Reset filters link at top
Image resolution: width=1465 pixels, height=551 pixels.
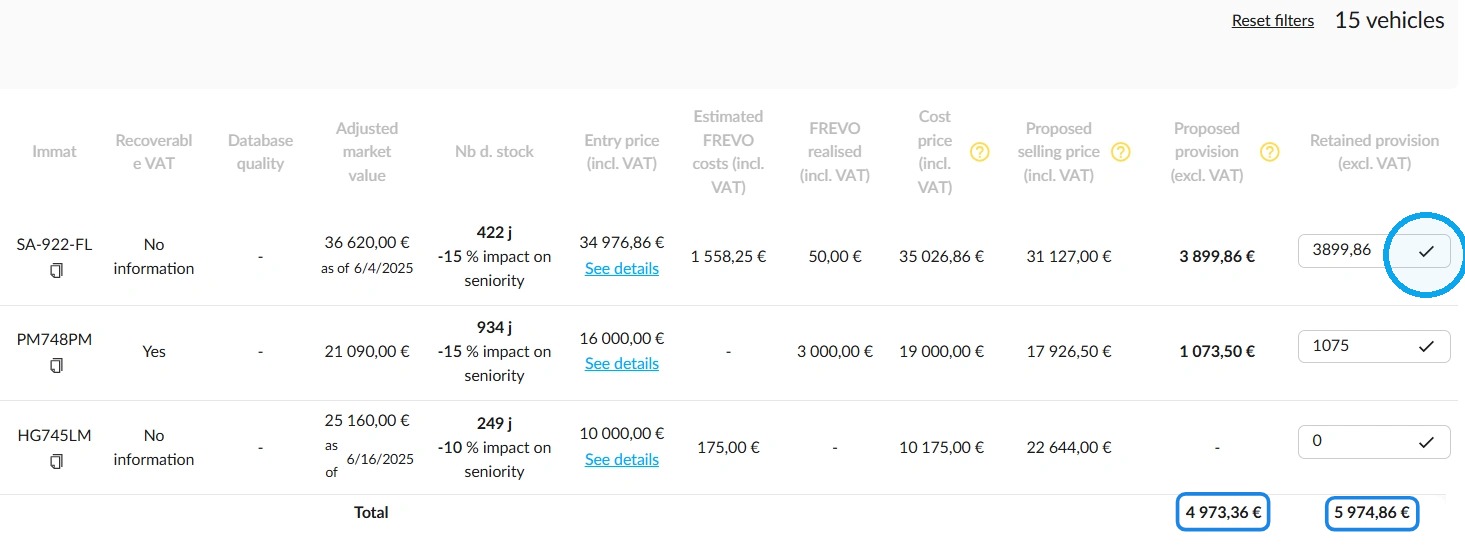coord(1273,20)
